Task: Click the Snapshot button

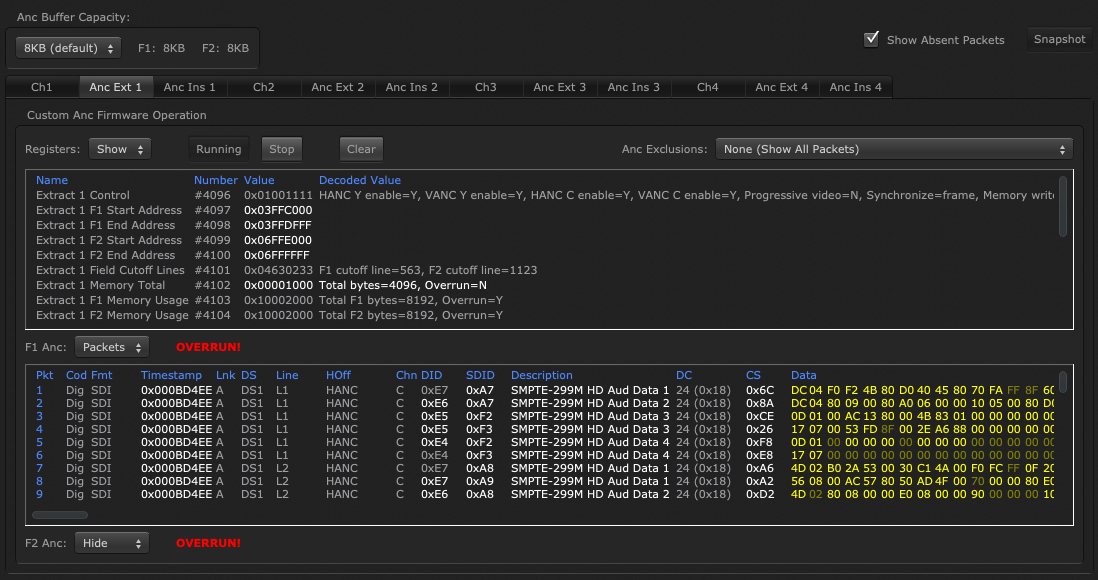Action: tap(1059, 40)
